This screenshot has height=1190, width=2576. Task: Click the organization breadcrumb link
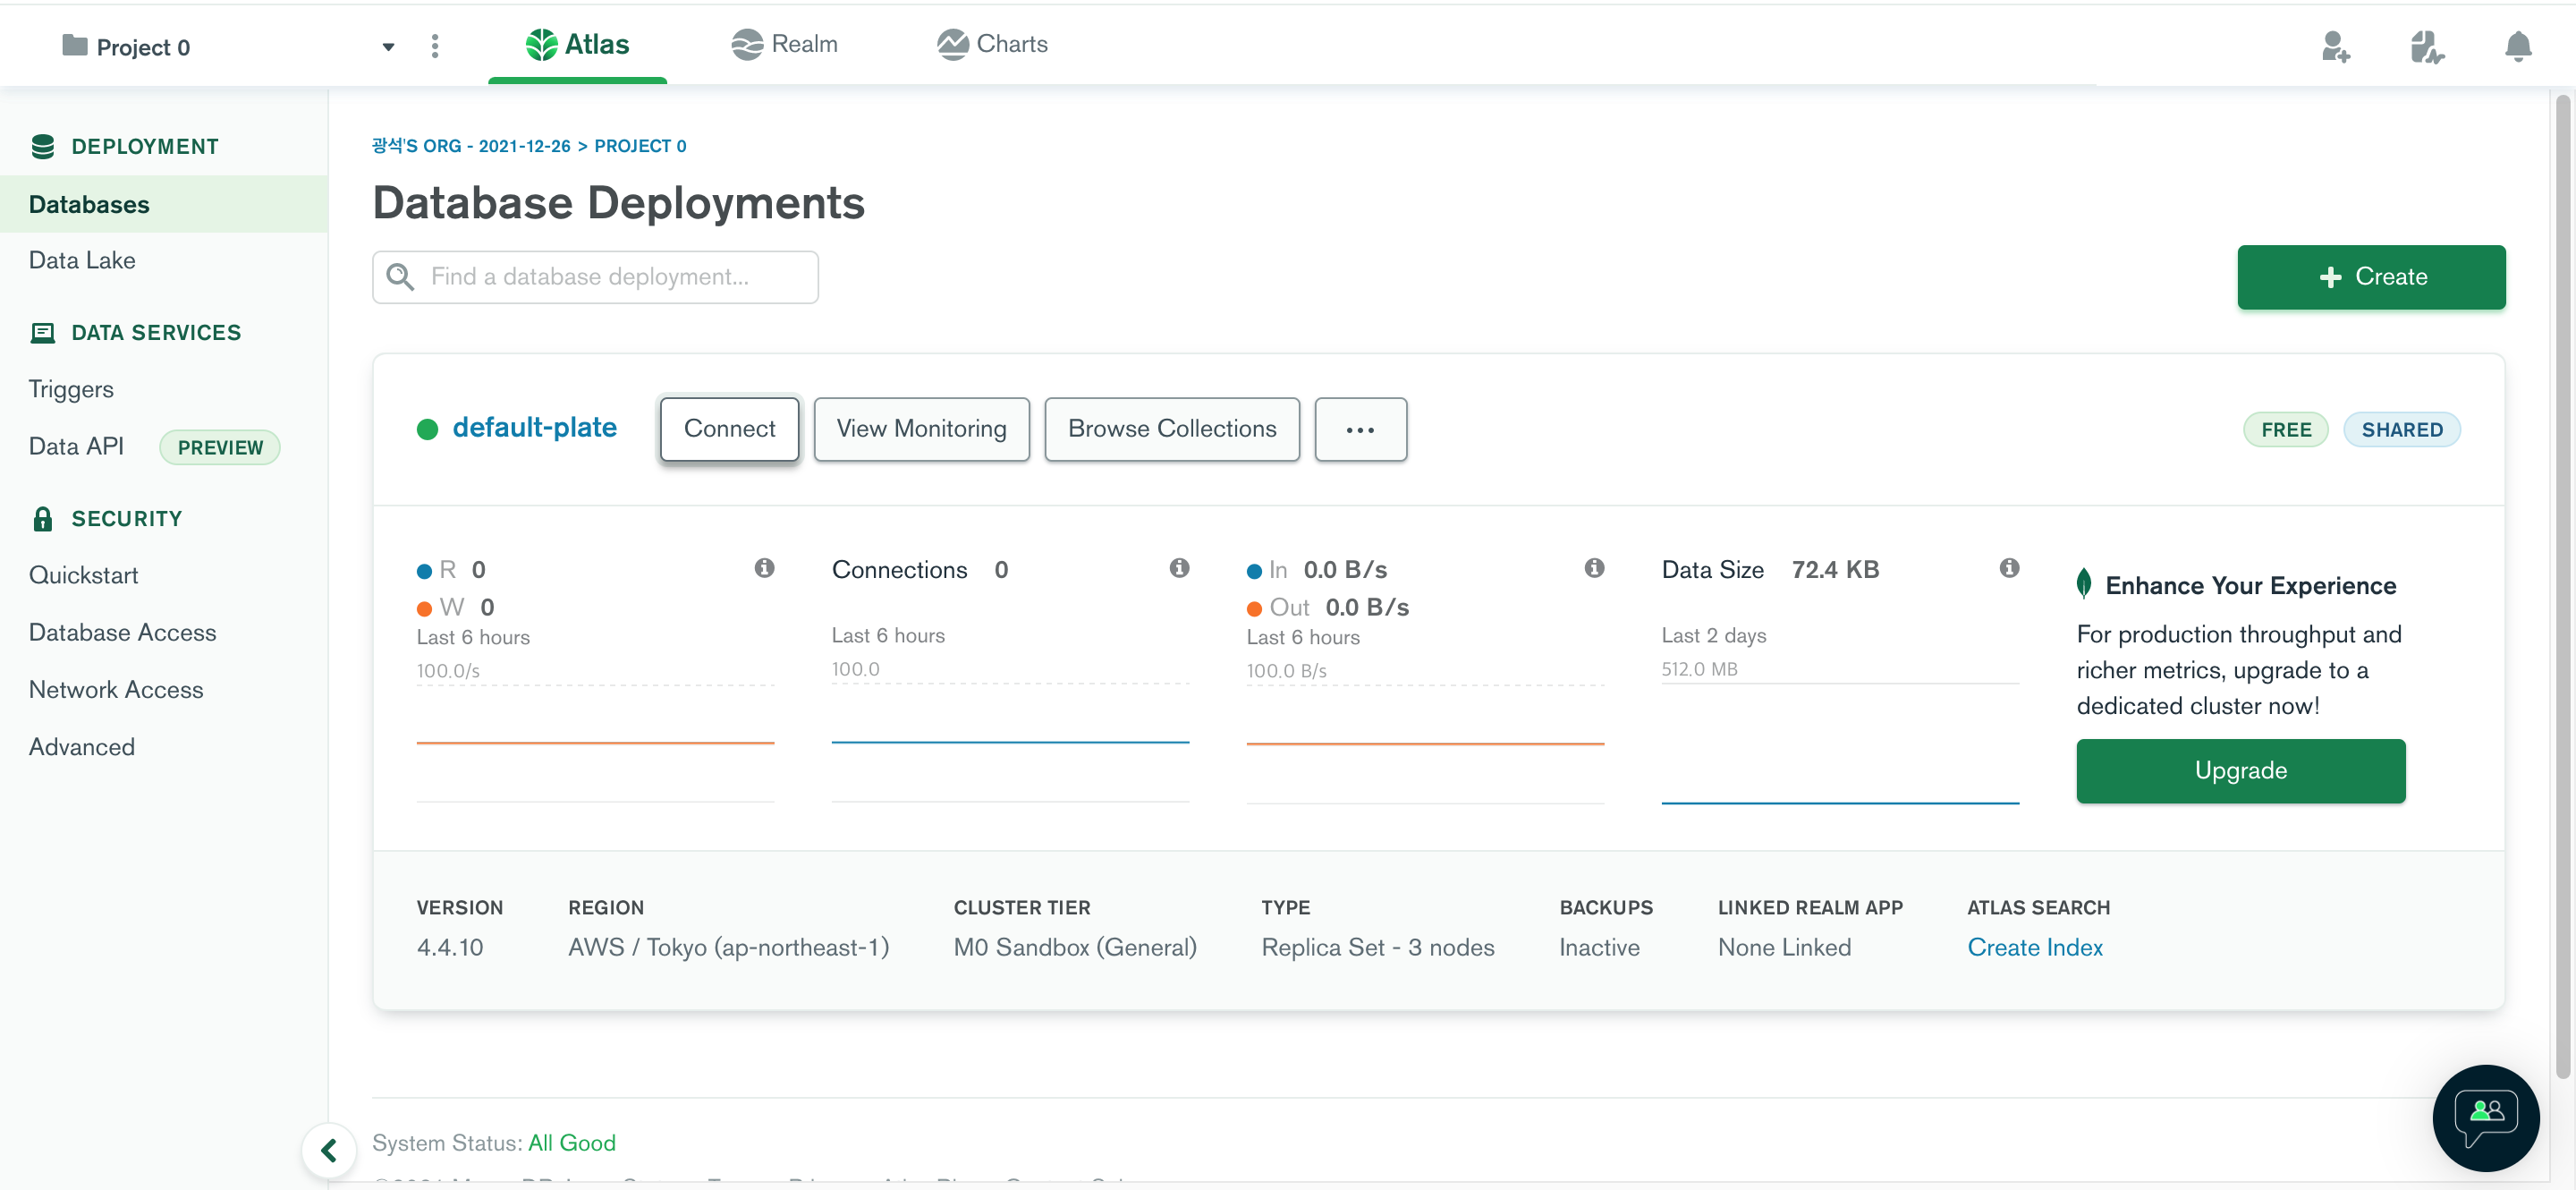pyautogui.click(x=471, y=146)
